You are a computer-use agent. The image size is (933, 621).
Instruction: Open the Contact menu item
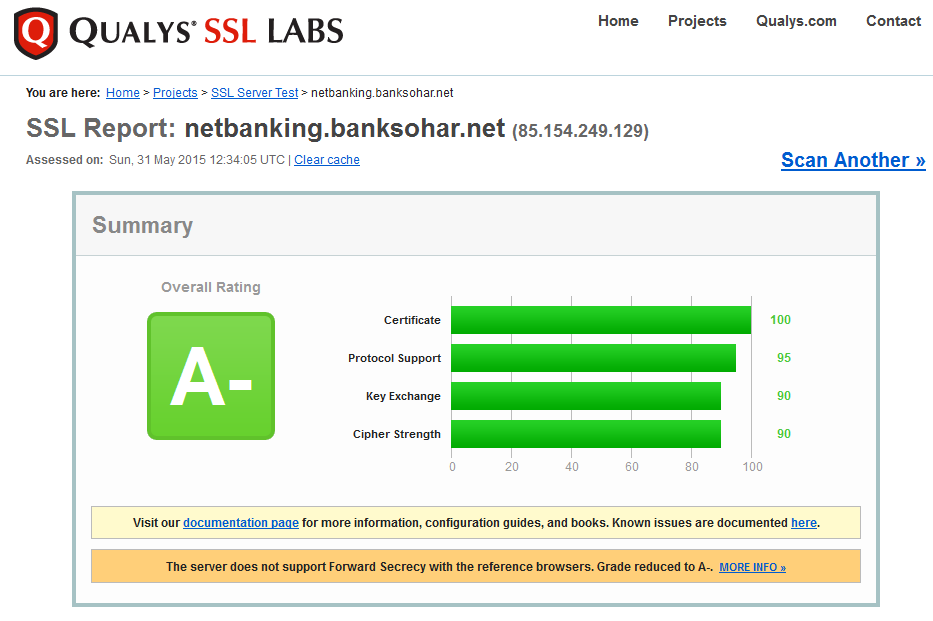click(893, 21)
